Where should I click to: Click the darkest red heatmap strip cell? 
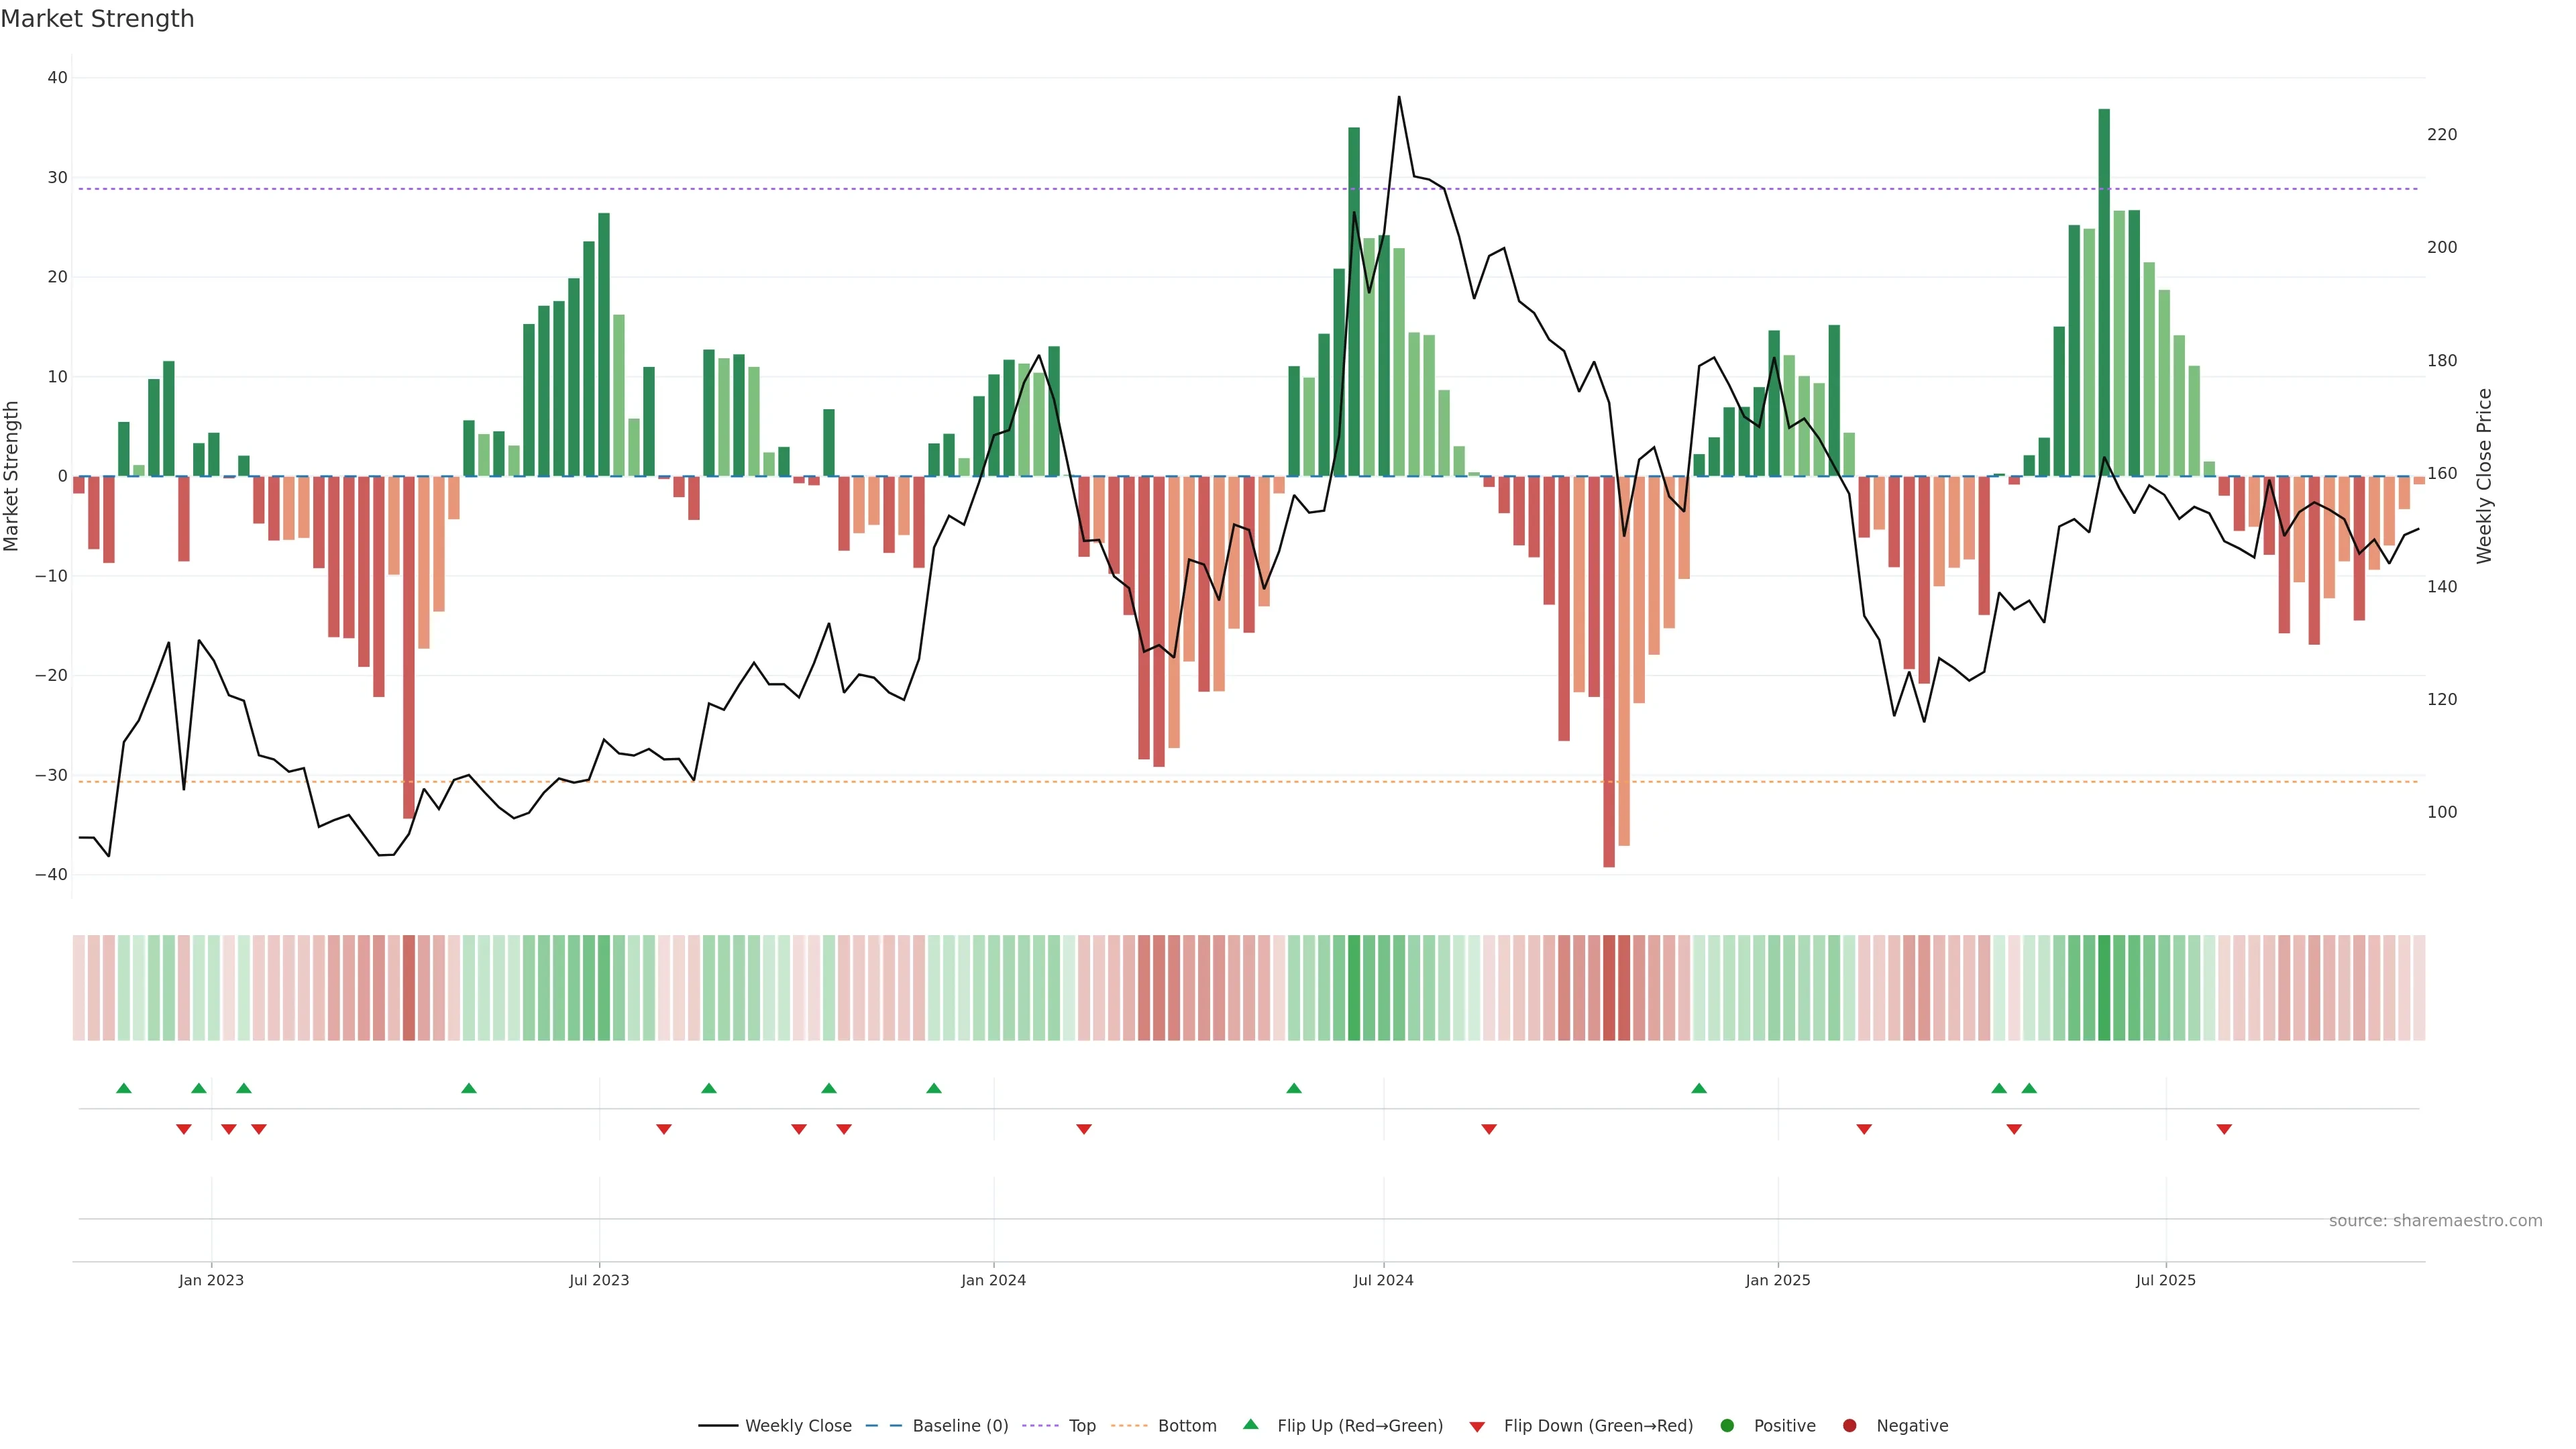1609,988
